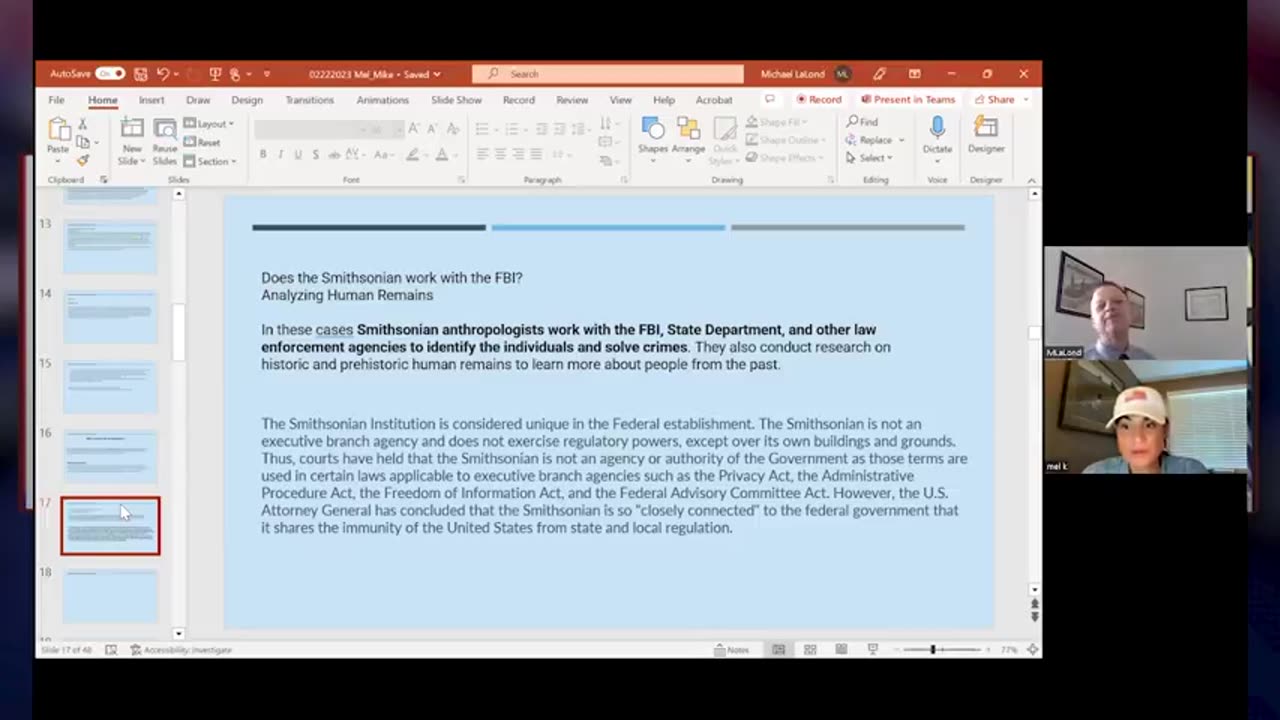Open the Layout dropdown
Screen dimensions: 1280x720
pos(209,124)
